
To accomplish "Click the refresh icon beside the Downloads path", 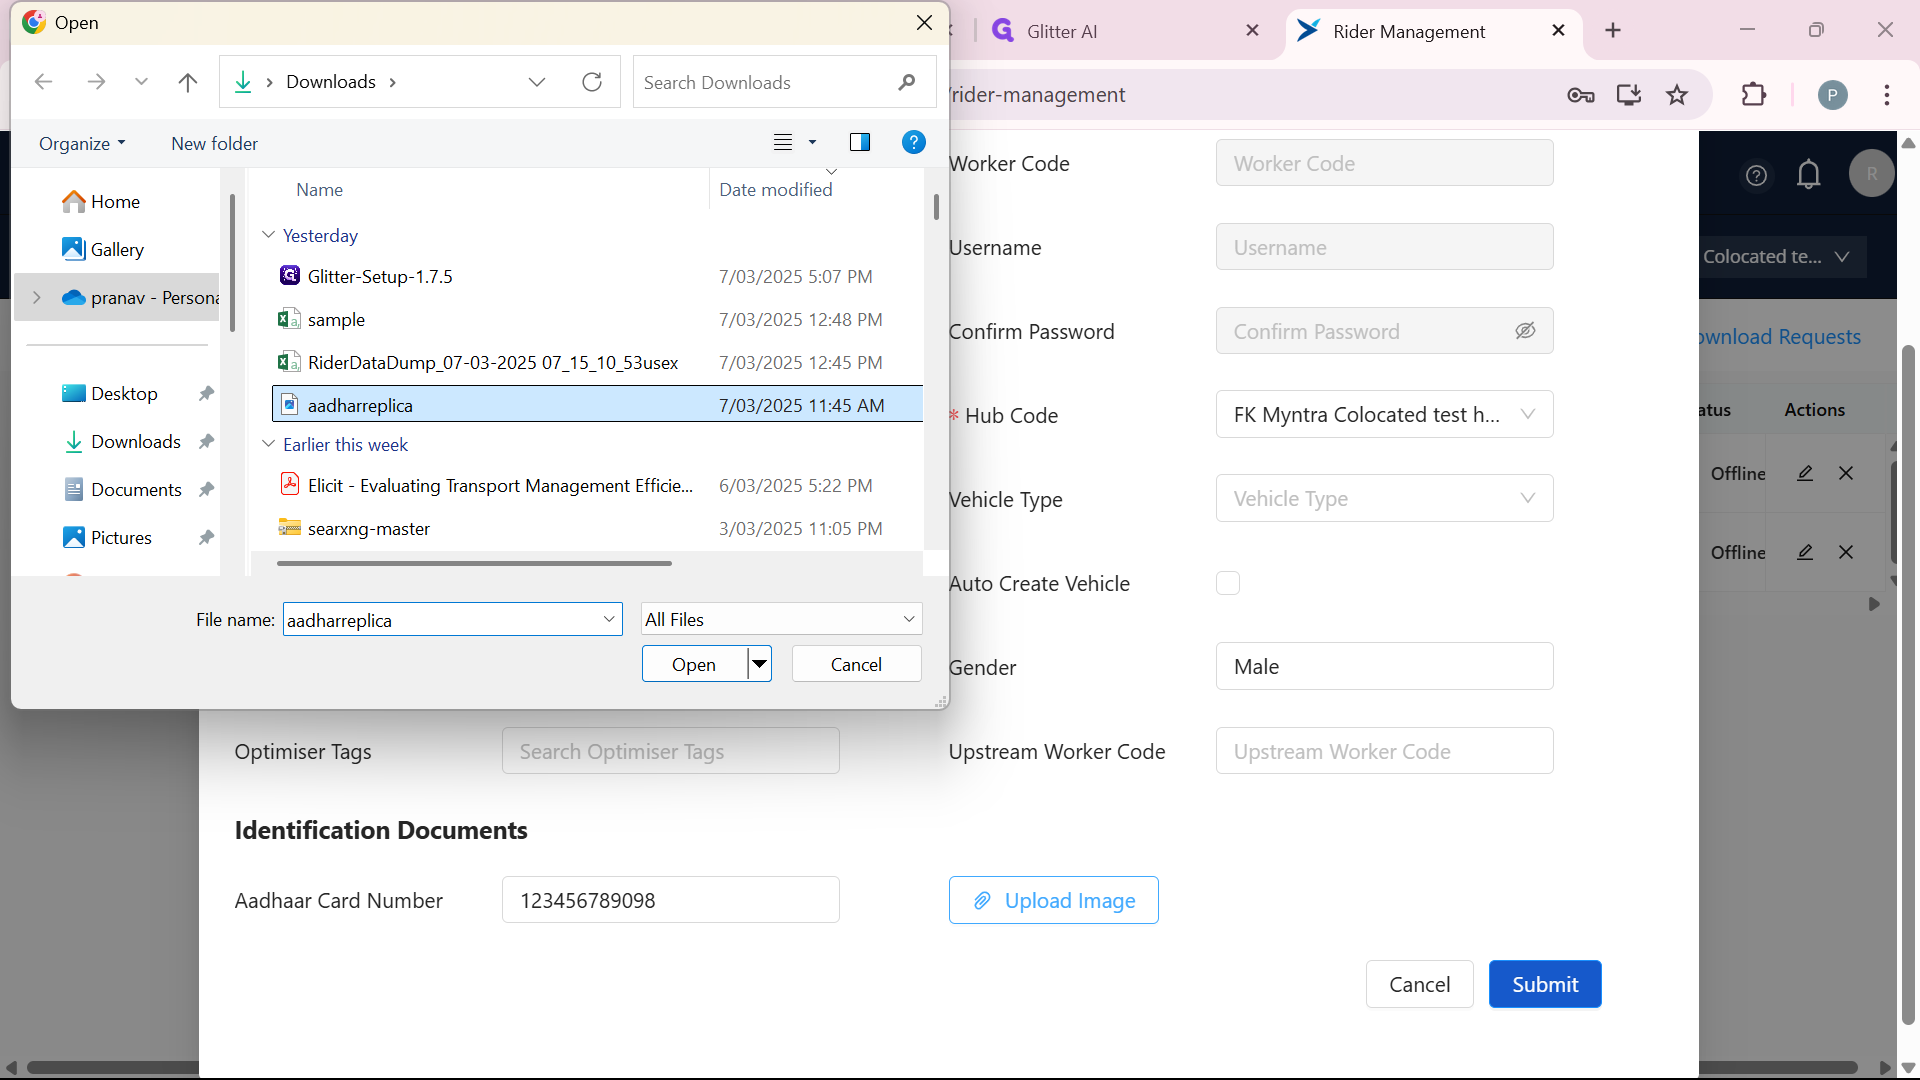I will (592, 82).
